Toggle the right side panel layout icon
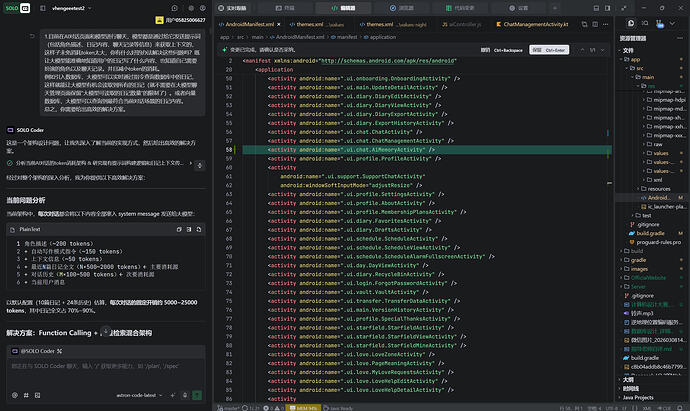The height and width of the screenshot is (411, 690). (x=608, y=8)
